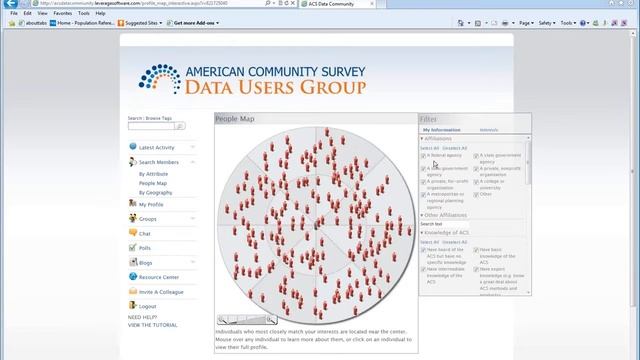Viewport: 640px width, 360px height.
Task: Open the IE Page dropdown
Action: click(526, 23)
